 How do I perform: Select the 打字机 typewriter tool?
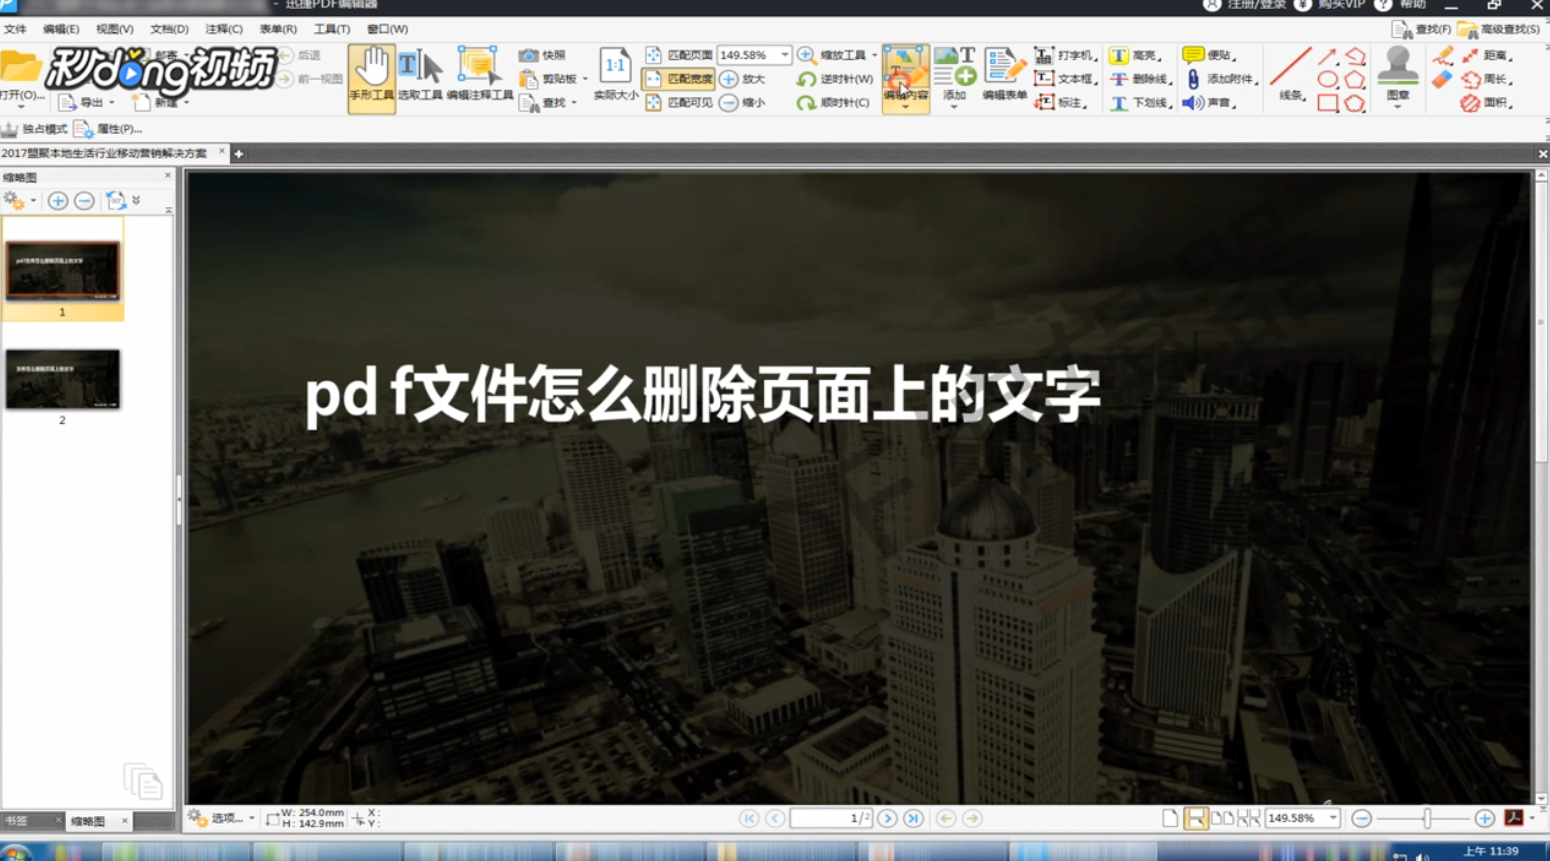point(1064,55)
